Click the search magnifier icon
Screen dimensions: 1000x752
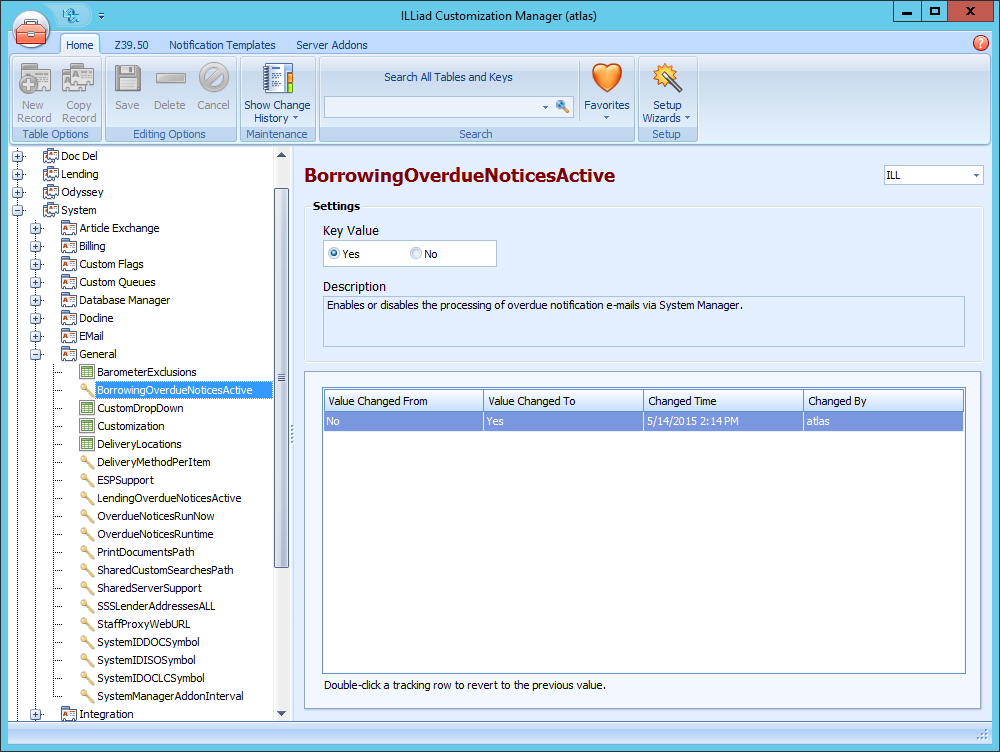[x=562, y=106]
